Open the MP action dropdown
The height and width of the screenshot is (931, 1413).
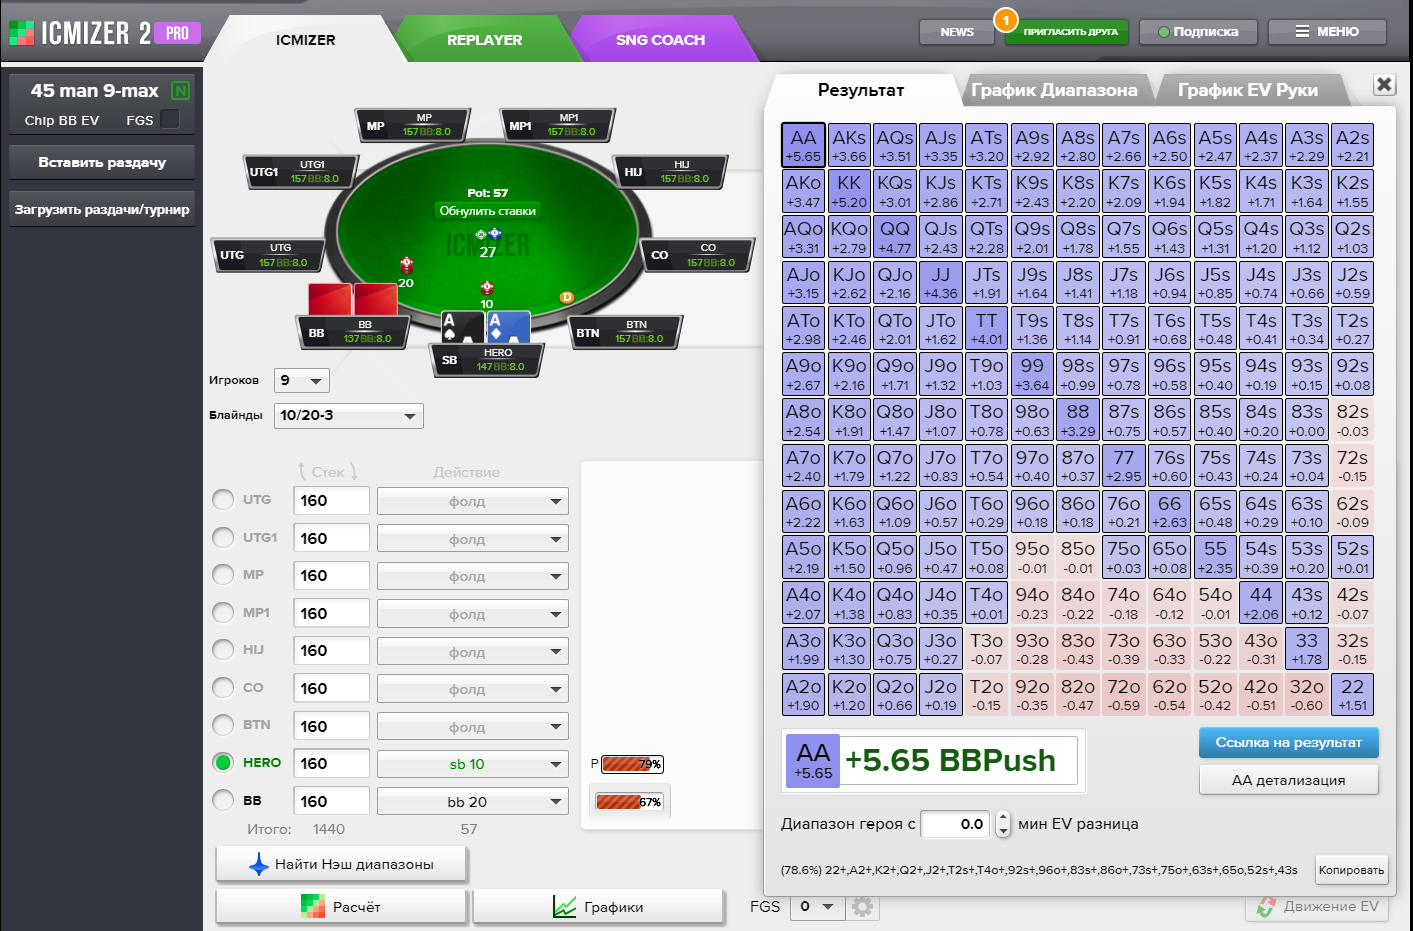tap(473, 576)
